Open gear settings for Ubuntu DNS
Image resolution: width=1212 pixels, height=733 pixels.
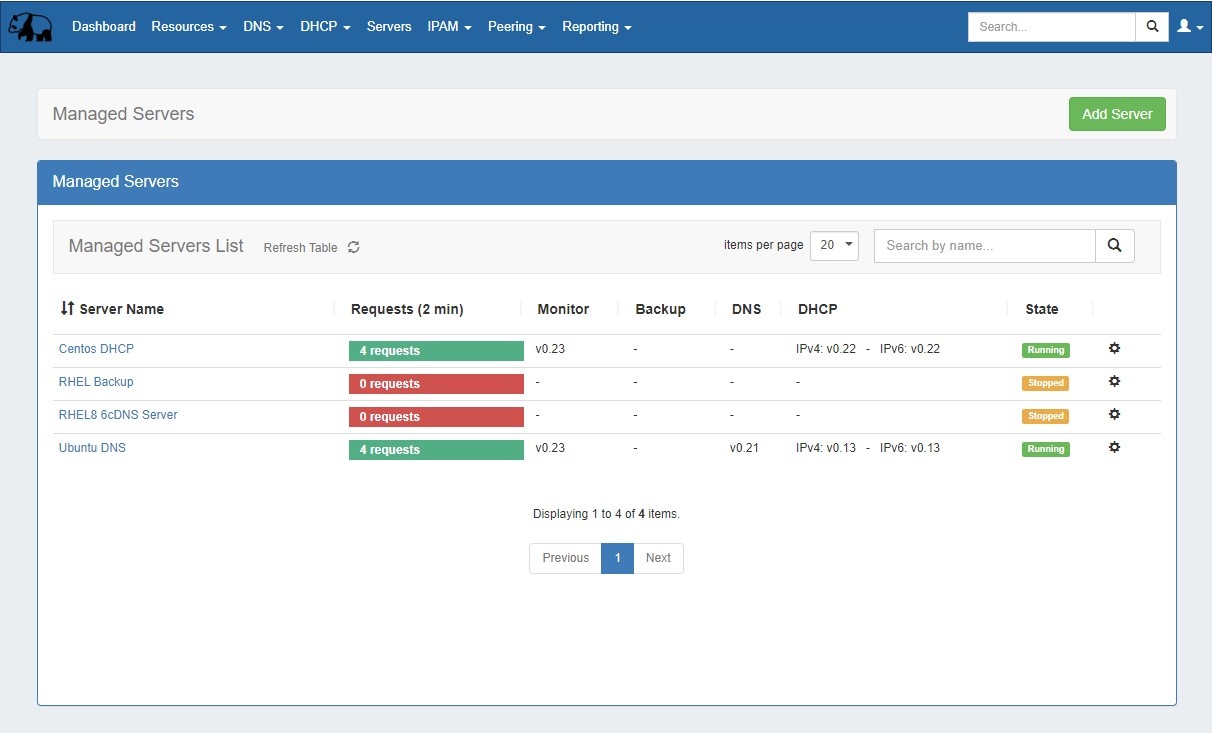pyautogui.click(x=1114, y=448)
